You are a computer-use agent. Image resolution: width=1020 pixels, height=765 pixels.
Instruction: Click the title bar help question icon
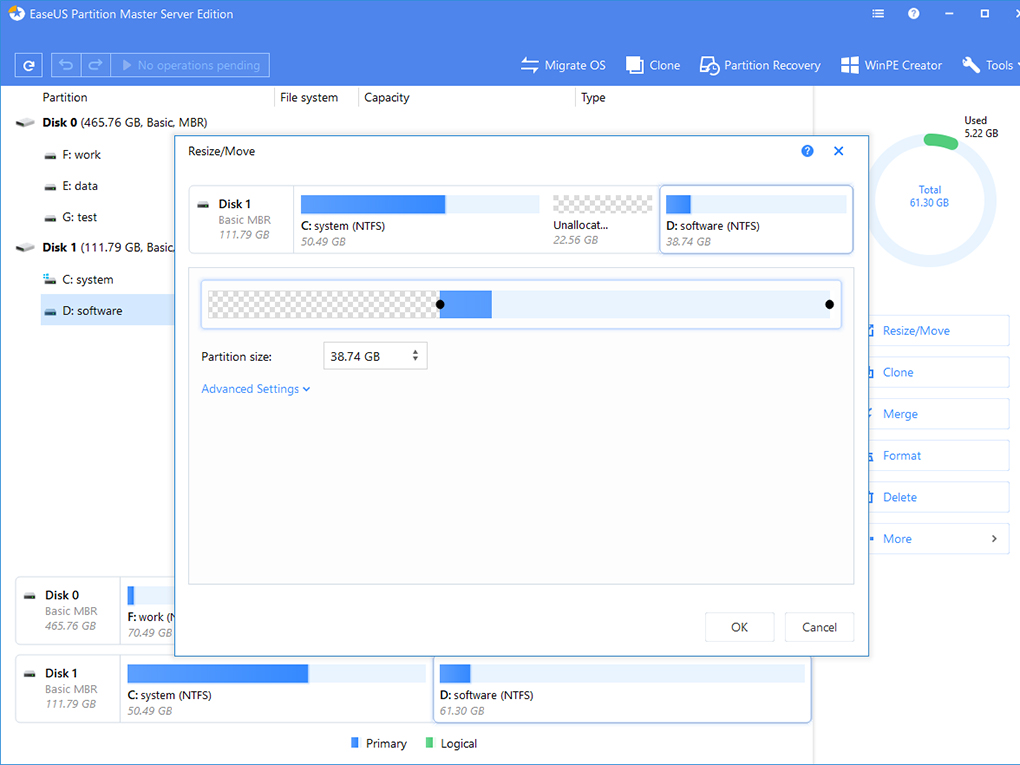[914, 14]
